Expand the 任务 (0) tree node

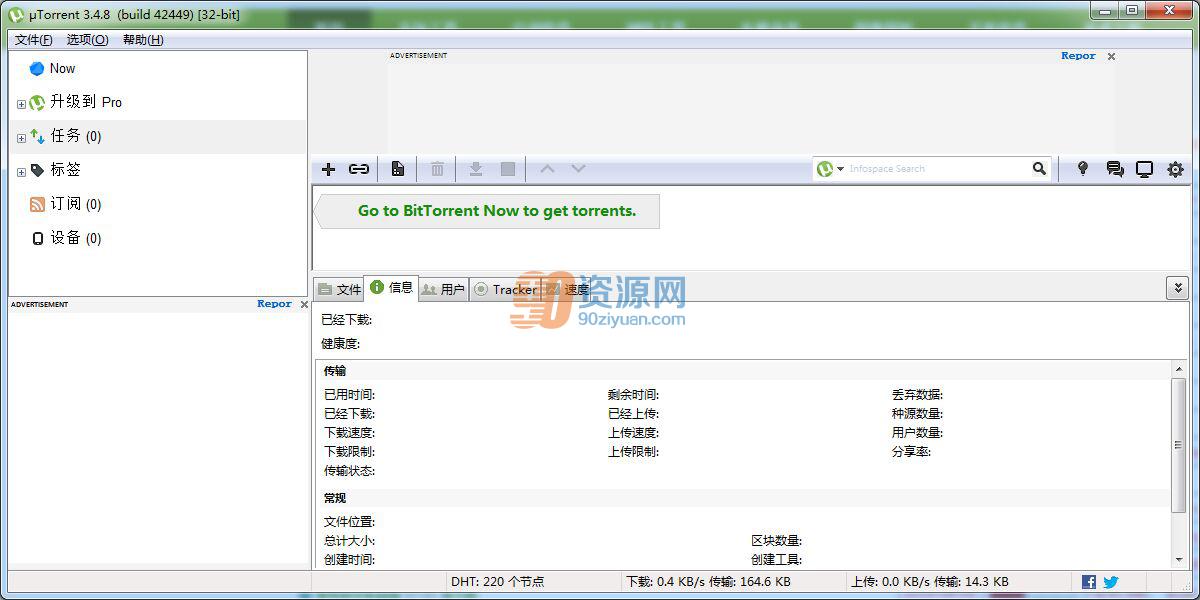(x=21, y=138)
